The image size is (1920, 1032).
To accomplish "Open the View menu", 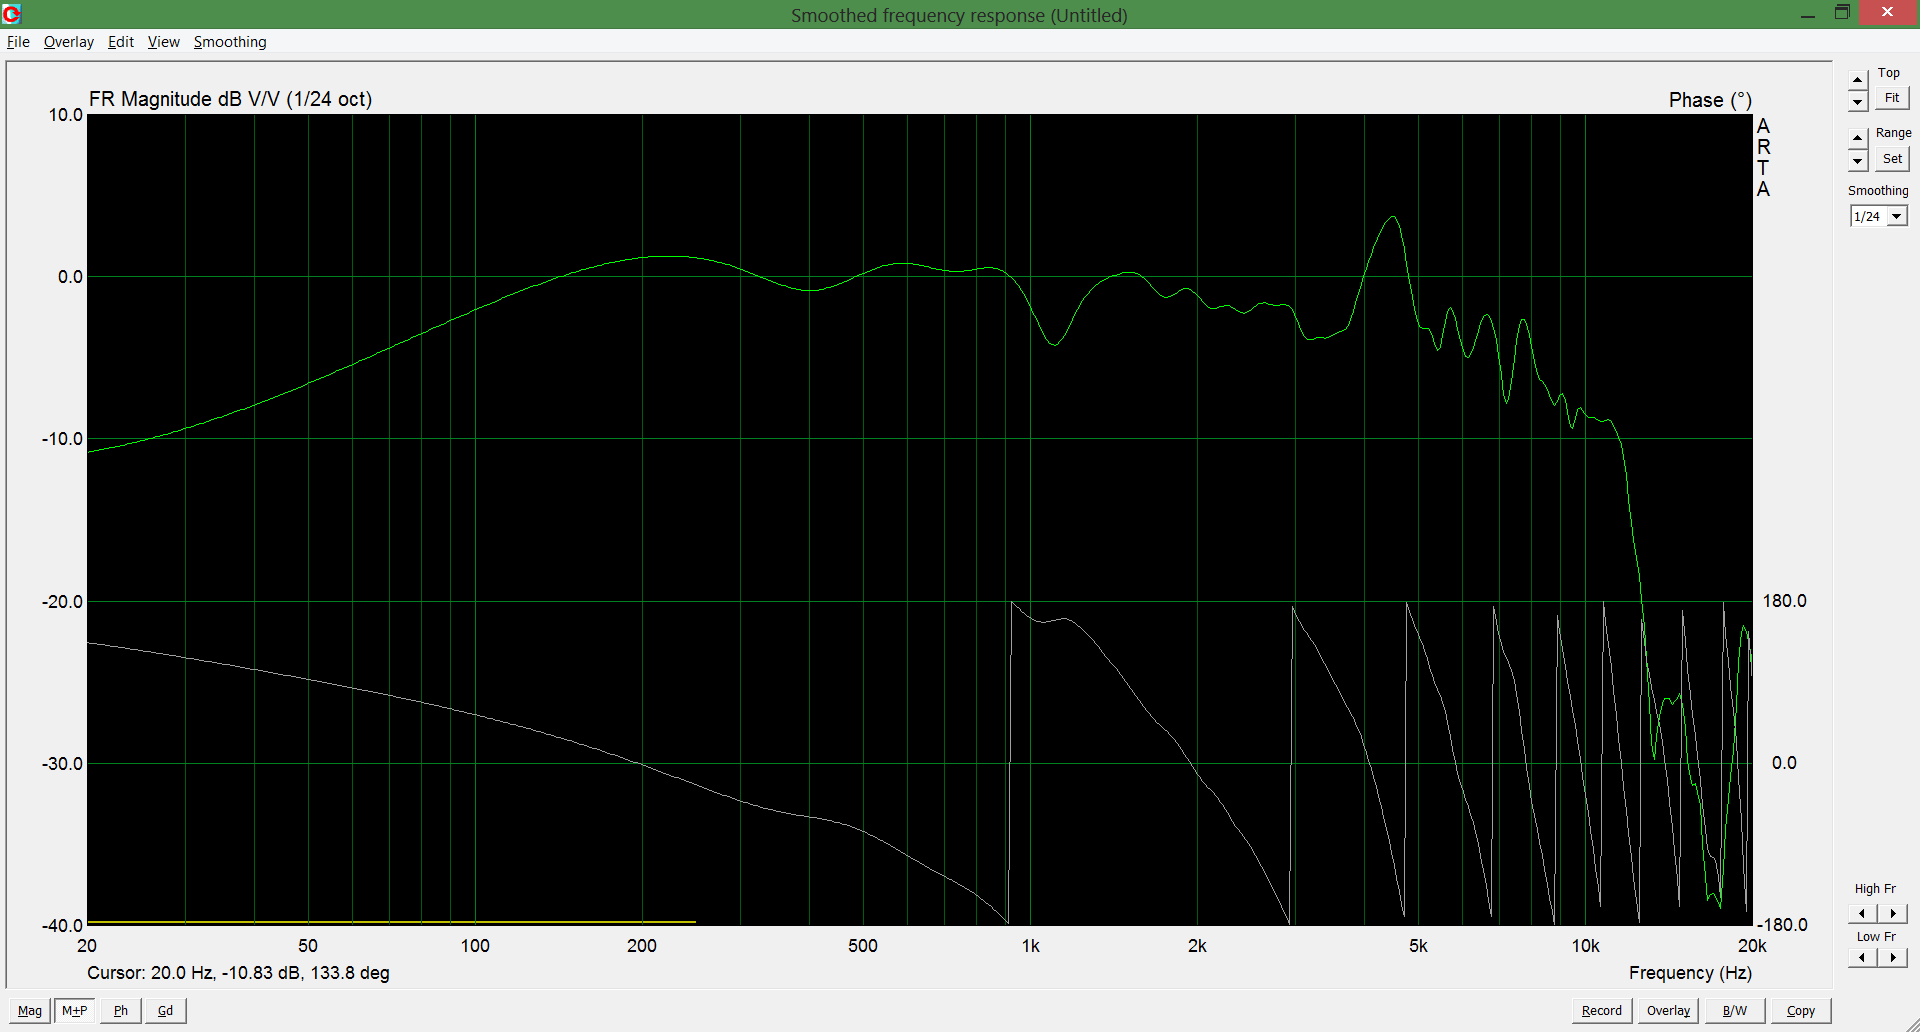I will coord(164,42).
